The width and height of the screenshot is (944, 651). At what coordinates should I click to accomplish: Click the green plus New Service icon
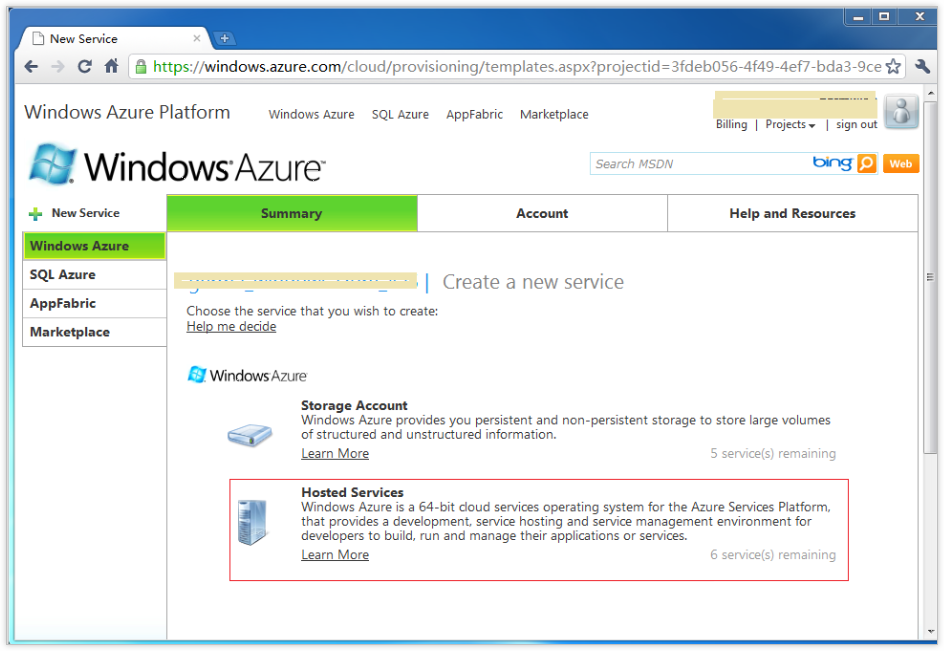(36, 214)
